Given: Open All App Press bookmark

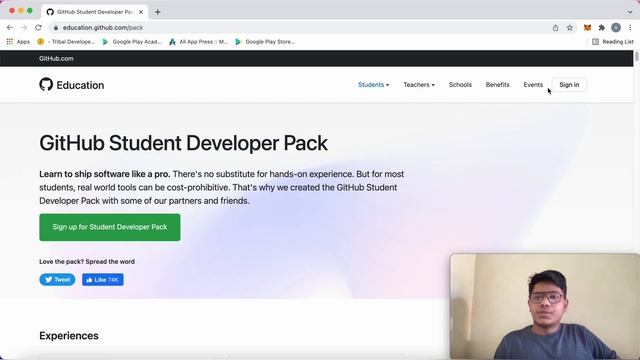Looking at the screenshot, I should (198, 42).
